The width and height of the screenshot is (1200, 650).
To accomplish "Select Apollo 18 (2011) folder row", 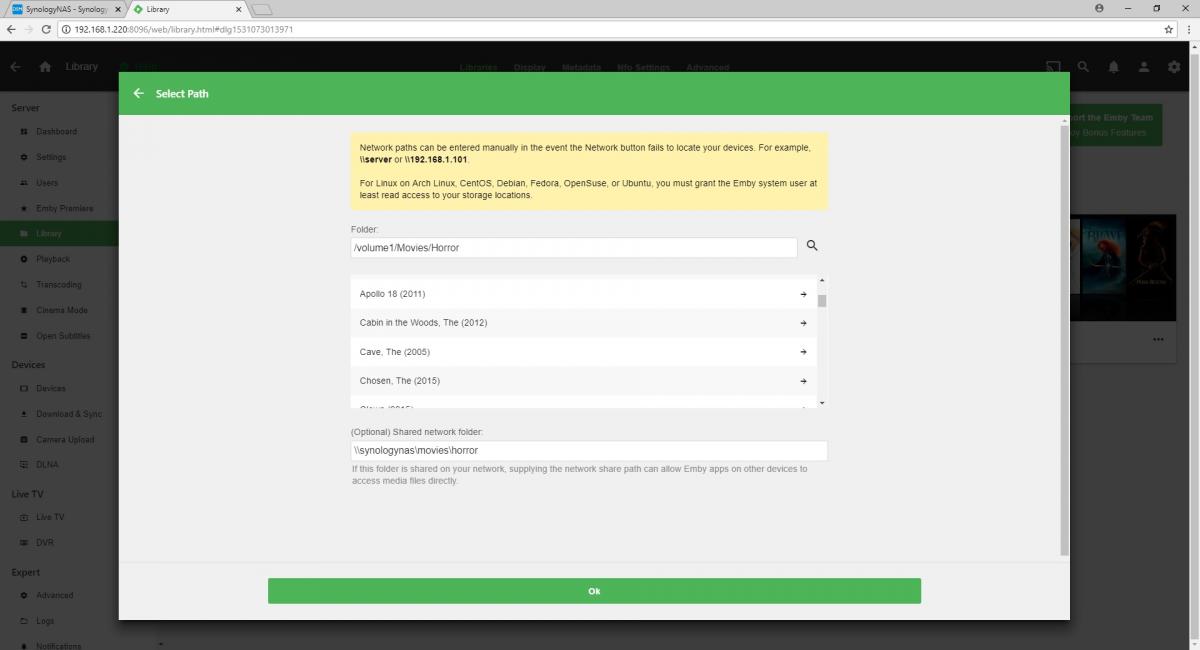I will pyautogui.click(x=583, y=294).
